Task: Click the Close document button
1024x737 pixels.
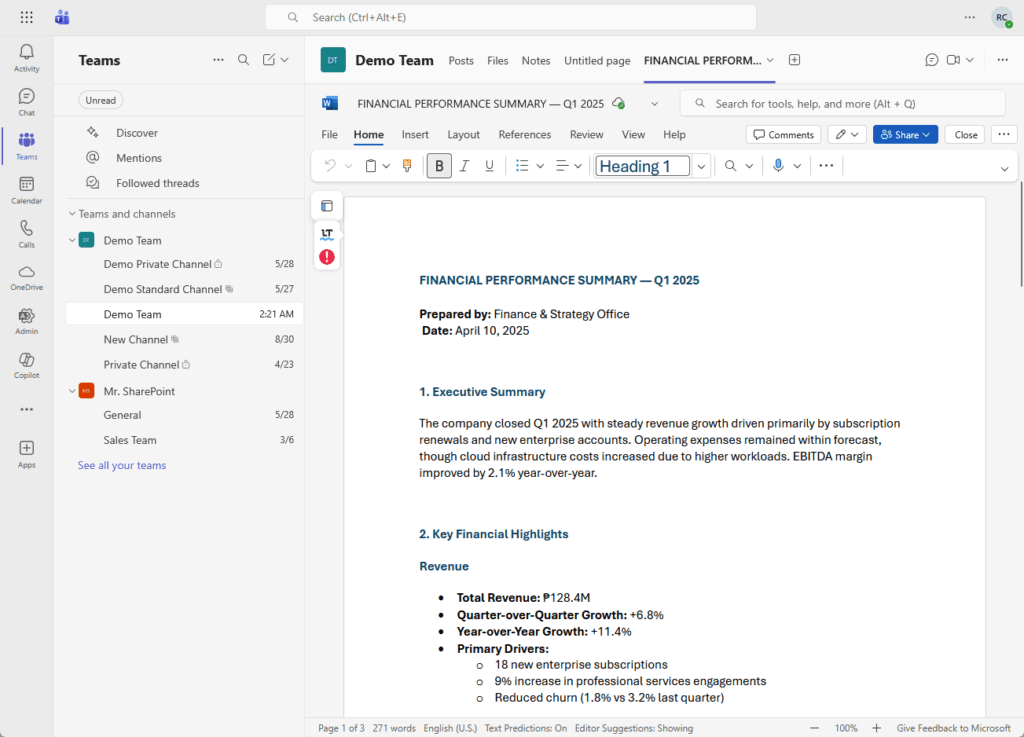Action: 965,134
